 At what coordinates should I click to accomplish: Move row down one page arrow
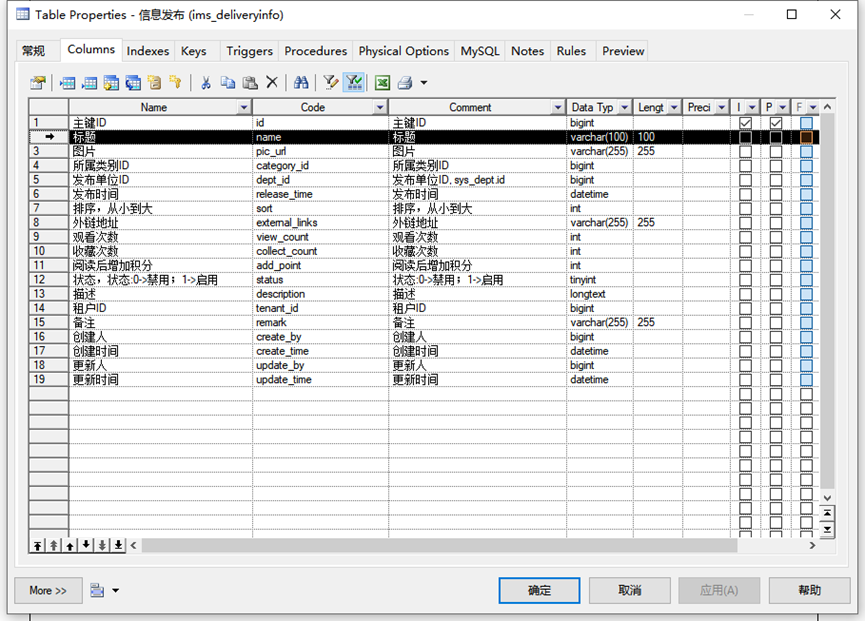[102, 545]
